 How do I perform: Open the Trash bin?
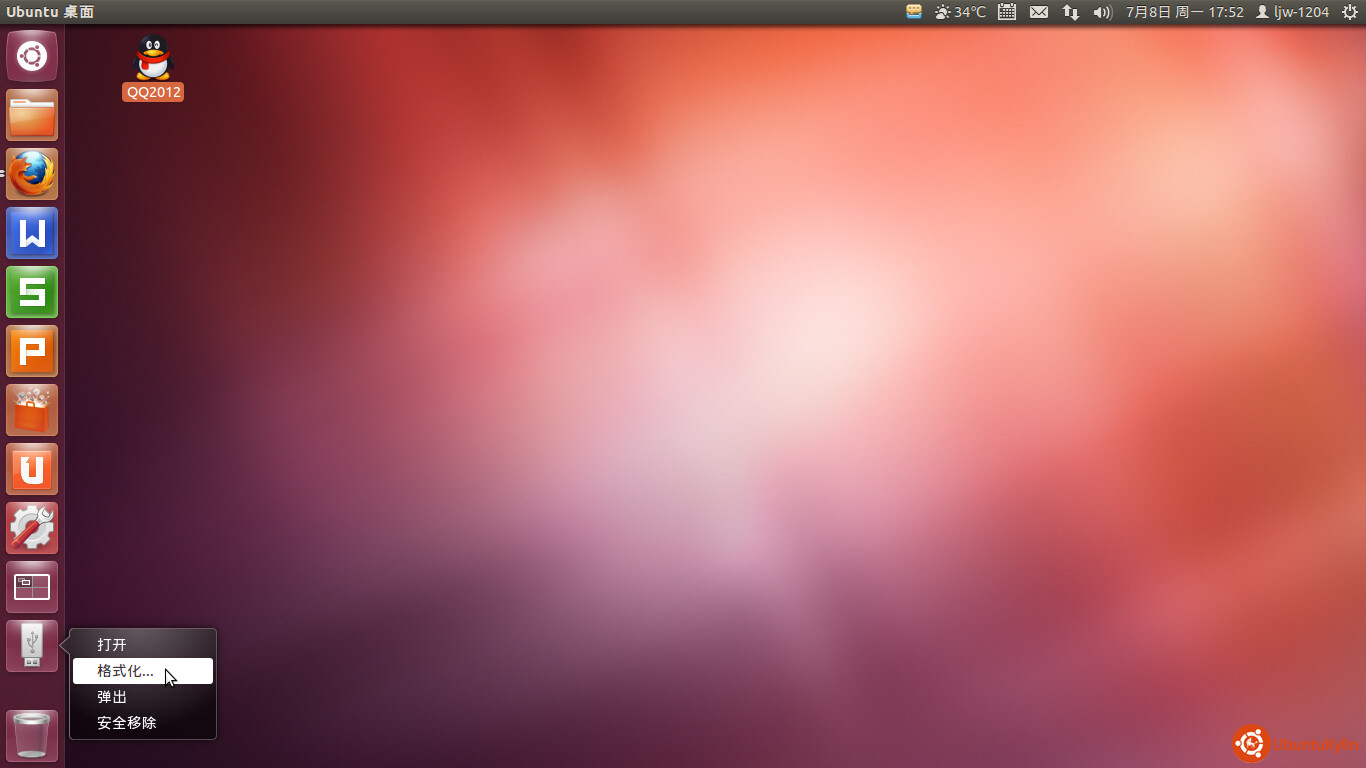coord(32,736)
